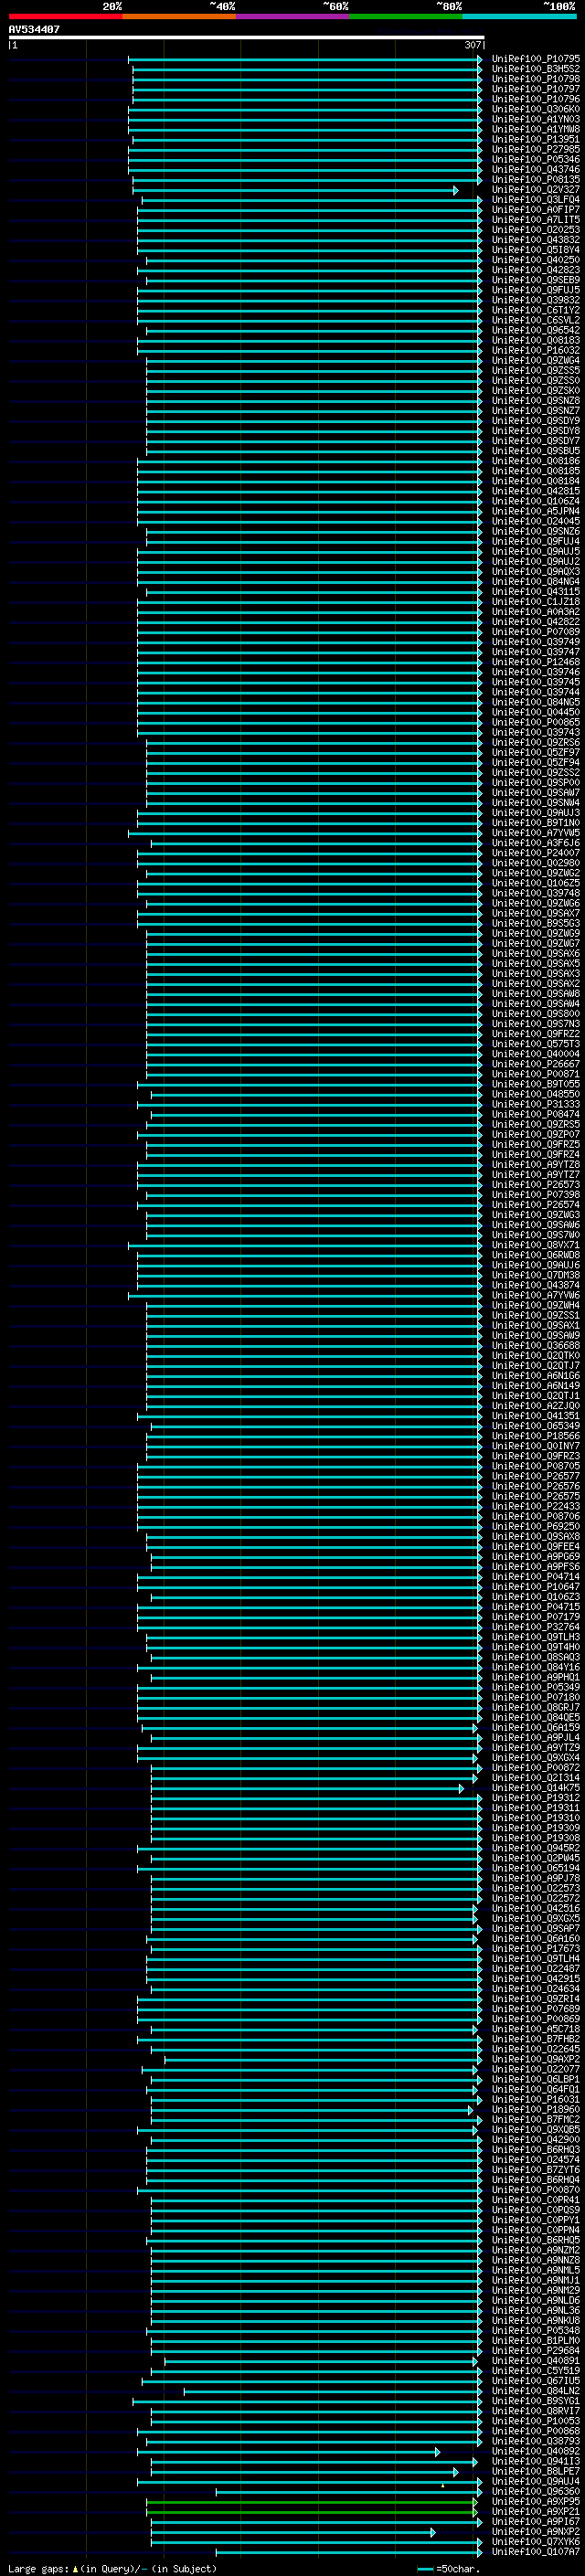This screenshot has width=585, height=2576.
Task: Select hit label UniRef100_P19308
Action: pos(535,1837)
